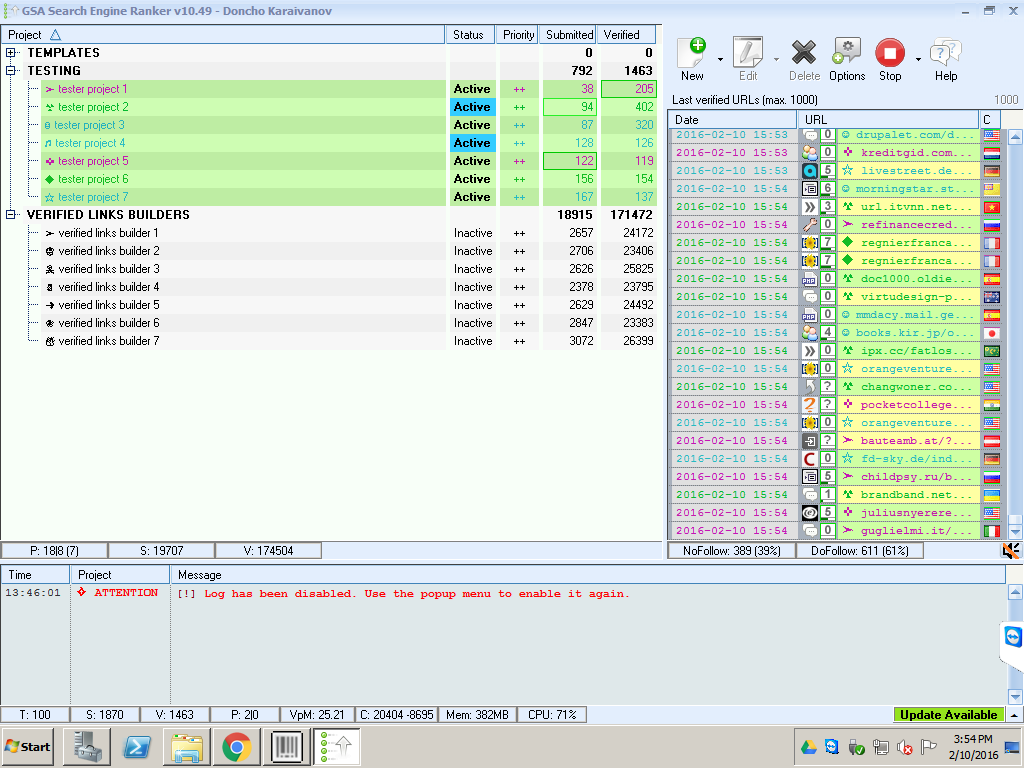This screenshot has width=1024, height=768.
Task: Click the eye icon in the juliusnyerere row
Action: (x=810, y=513)
